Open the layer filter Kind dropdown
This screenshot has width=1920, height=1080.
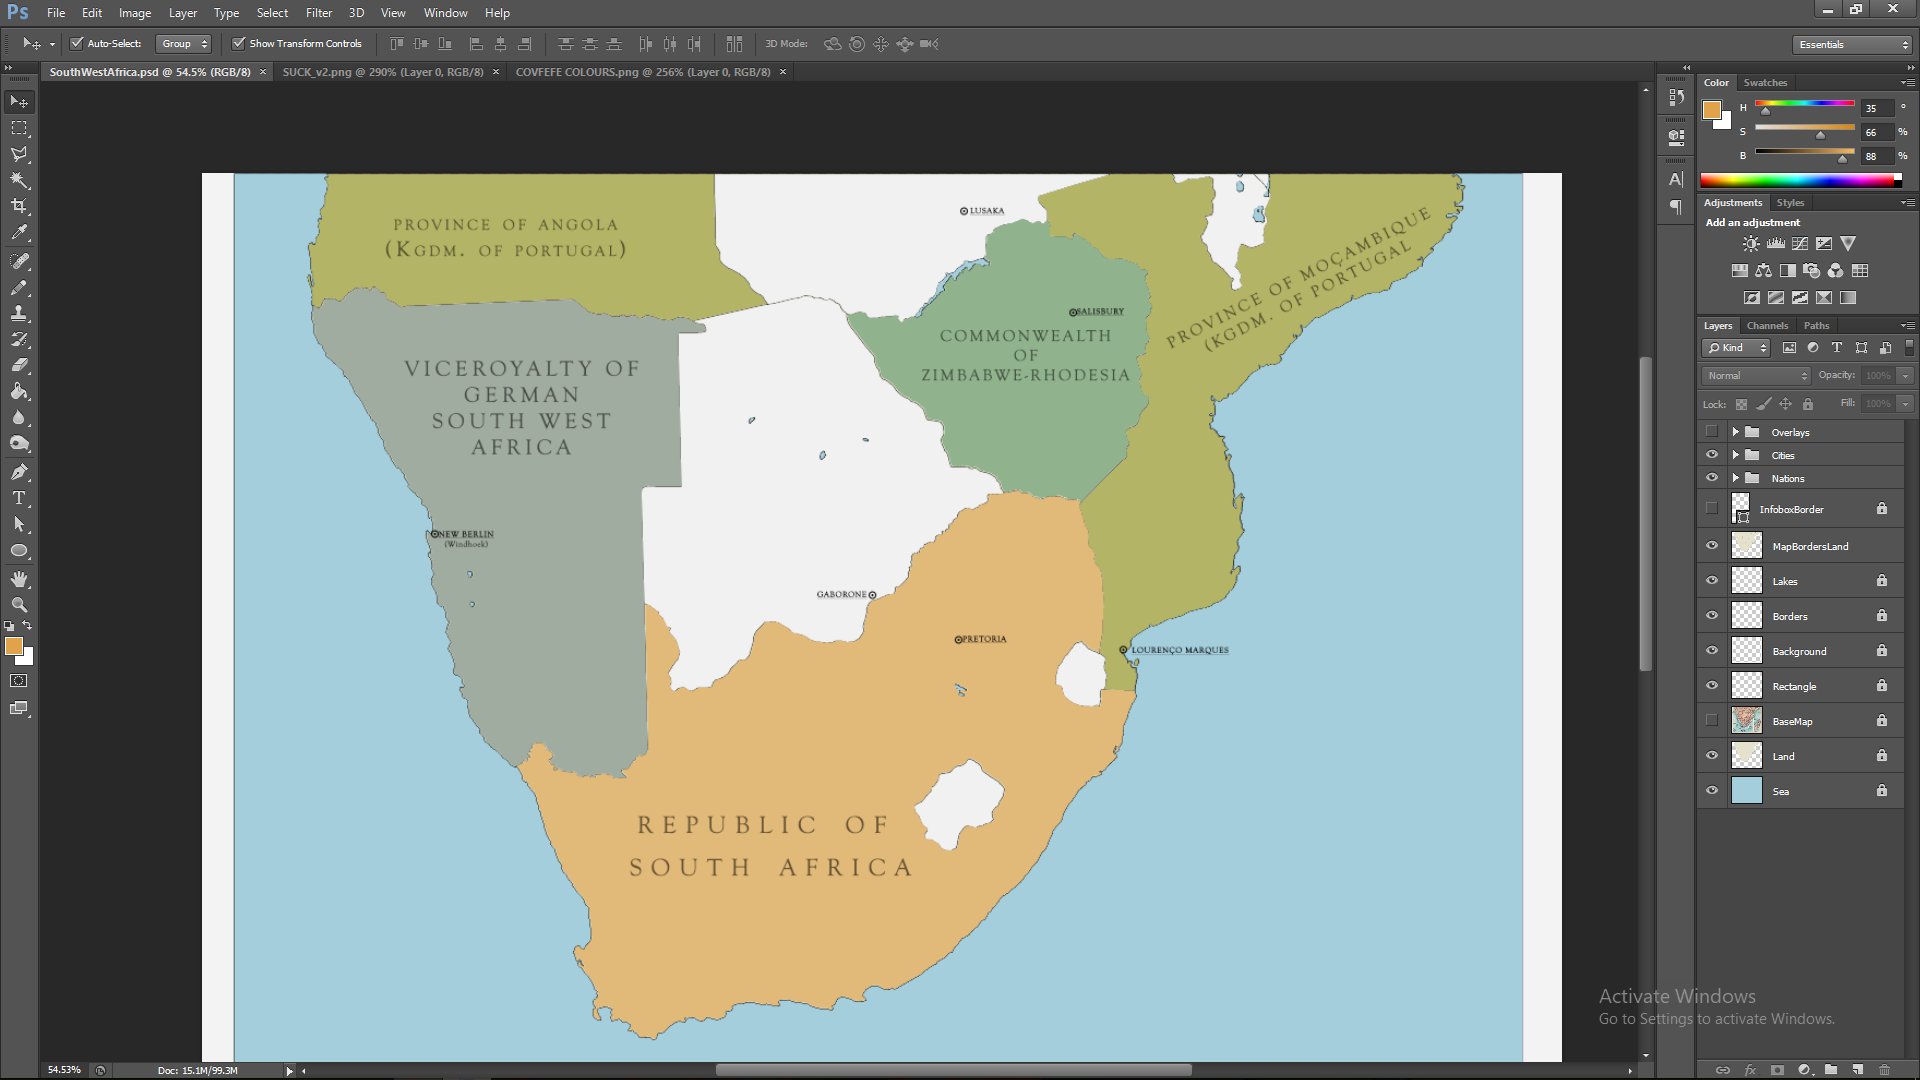click(x=1736, y=348)
